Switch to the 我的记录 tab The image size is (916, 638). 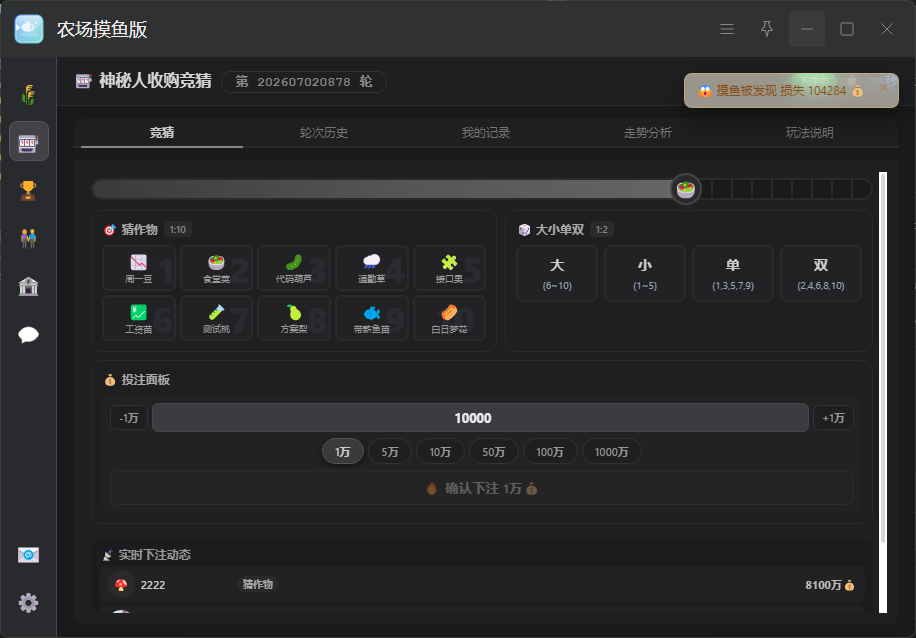[x=485, y=133]
